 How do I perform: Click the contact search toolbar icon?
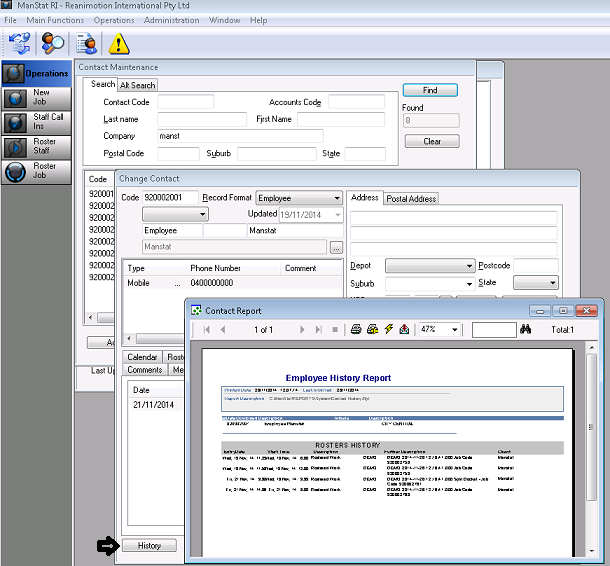pyautogui.click(x=53, y=43)
